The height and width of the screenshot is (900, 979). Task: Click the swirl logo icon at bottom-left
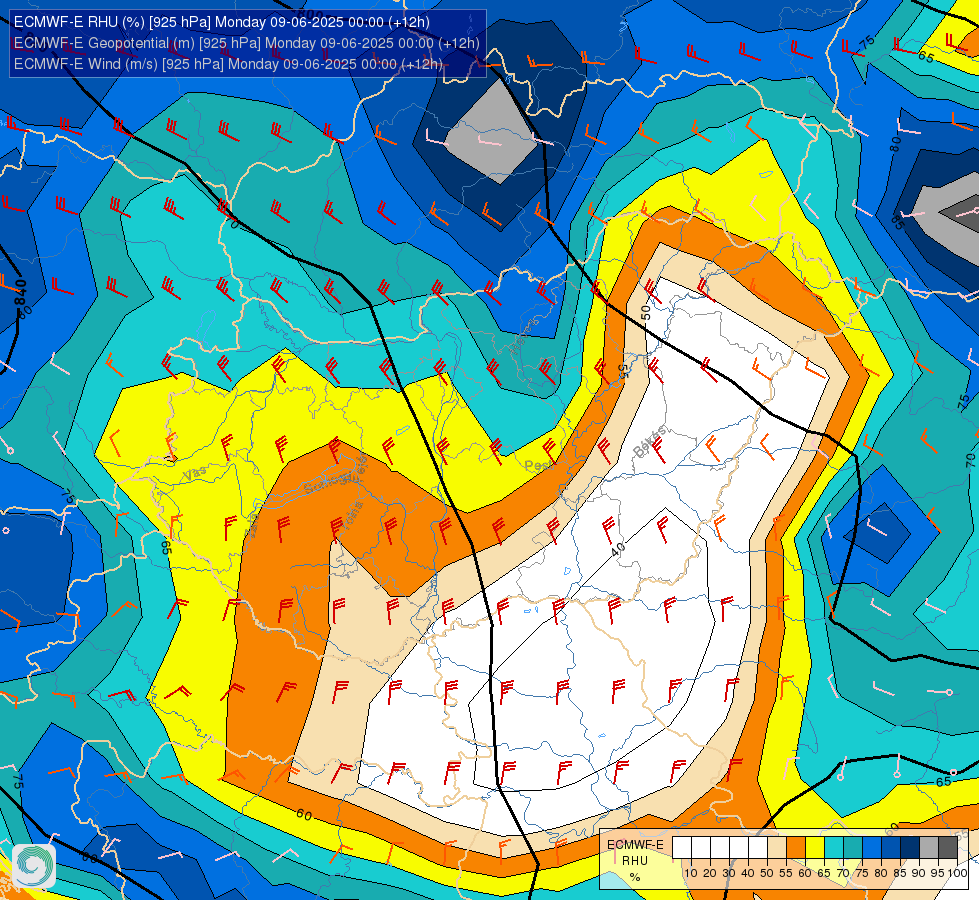click(34, 866)
